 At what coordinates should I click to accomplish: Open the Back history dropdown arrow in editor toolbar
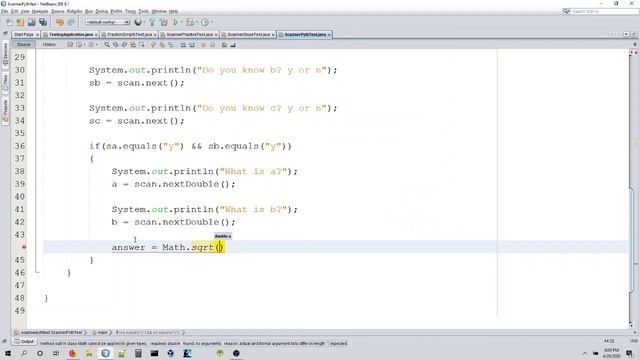point(84,44)
